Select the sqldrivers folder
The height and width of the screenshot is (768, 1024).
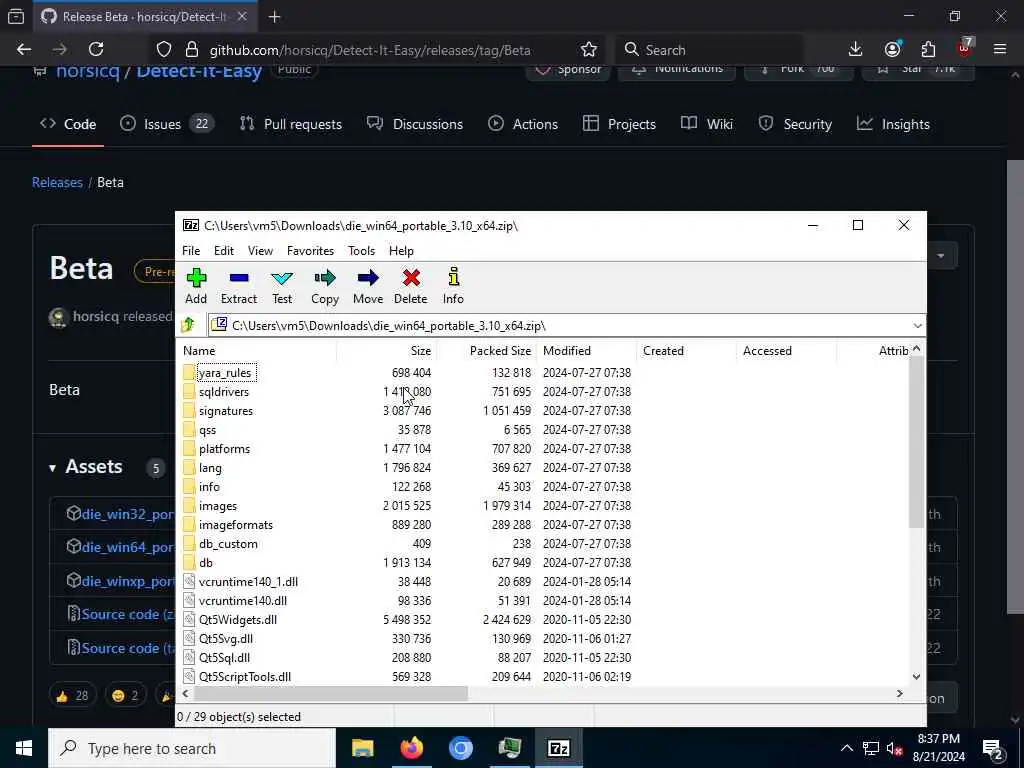click(224, 392)
